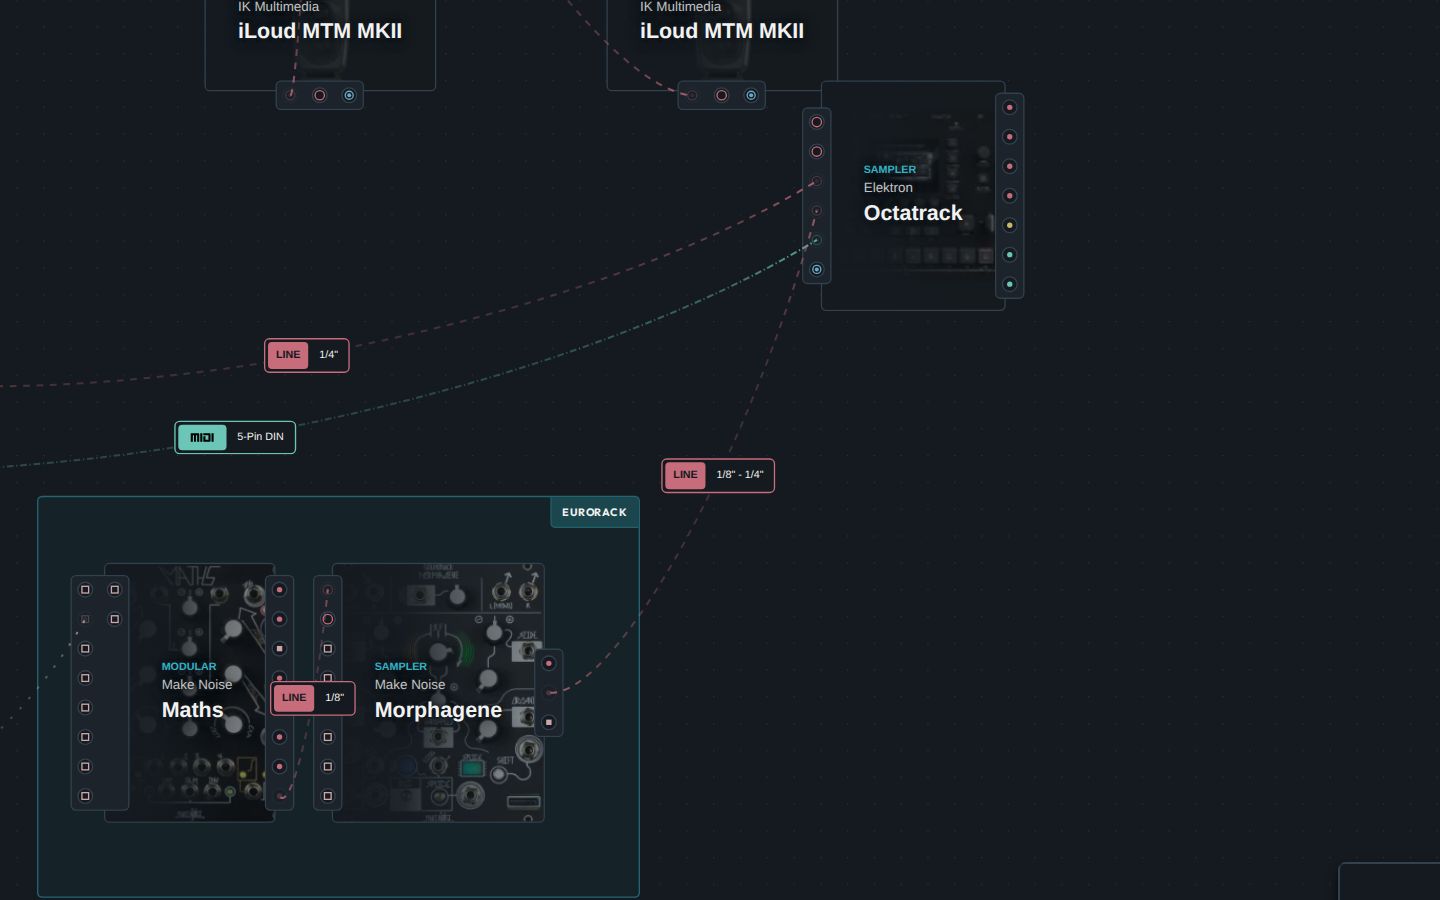The height and width of the screenshot is (900, 1440).
Task: Select Morphagene's output port with the cable attached
Action: (x=548, y=692)
